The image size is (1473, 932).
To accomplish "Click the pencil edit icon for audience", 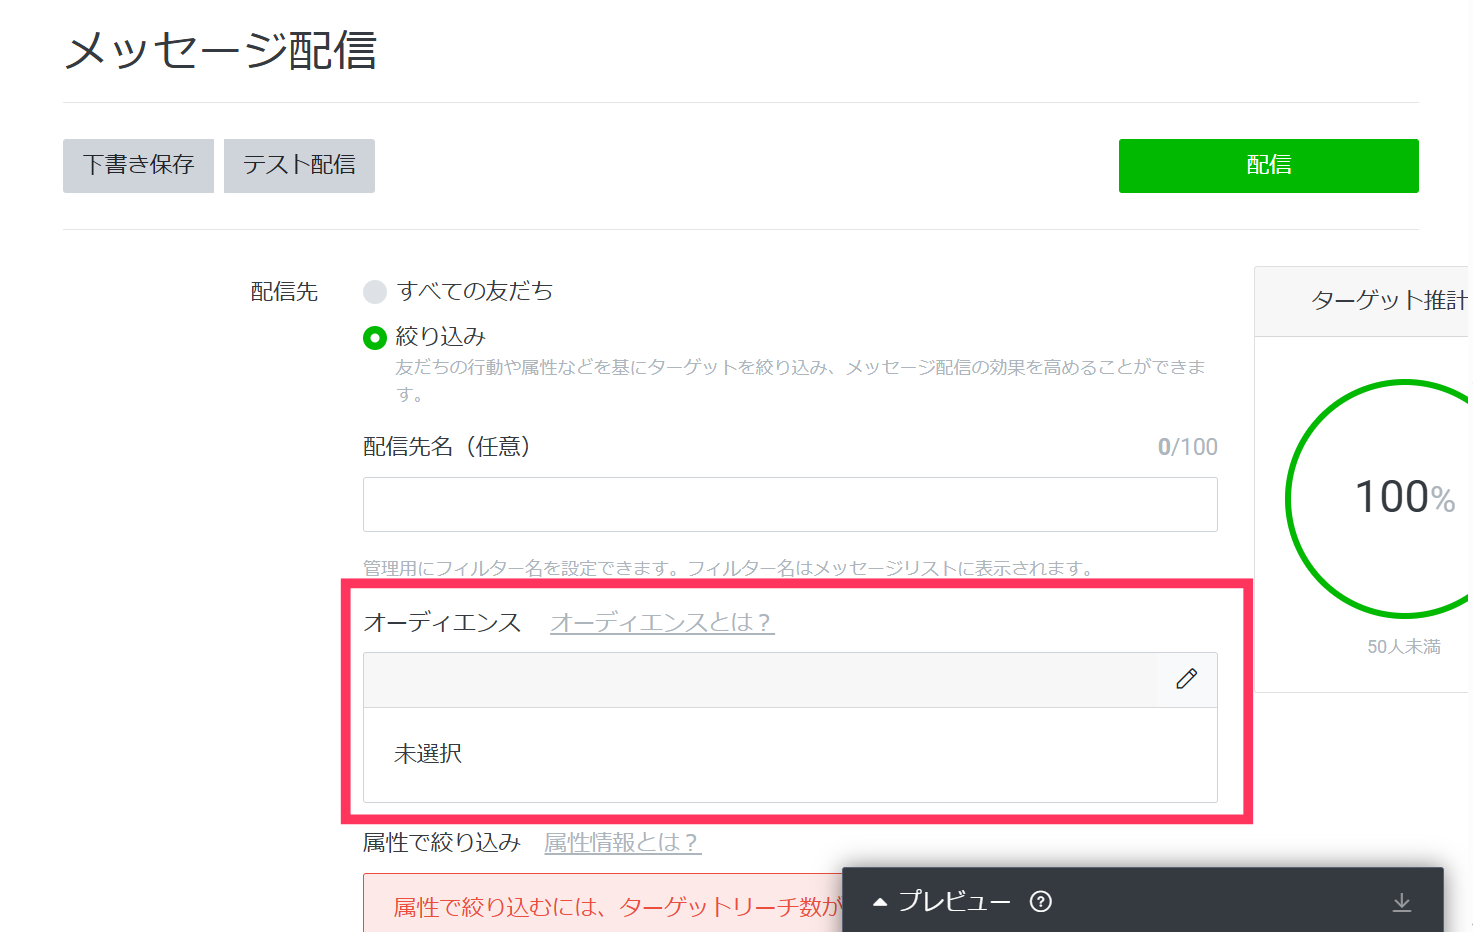I will click(1187, 679).
